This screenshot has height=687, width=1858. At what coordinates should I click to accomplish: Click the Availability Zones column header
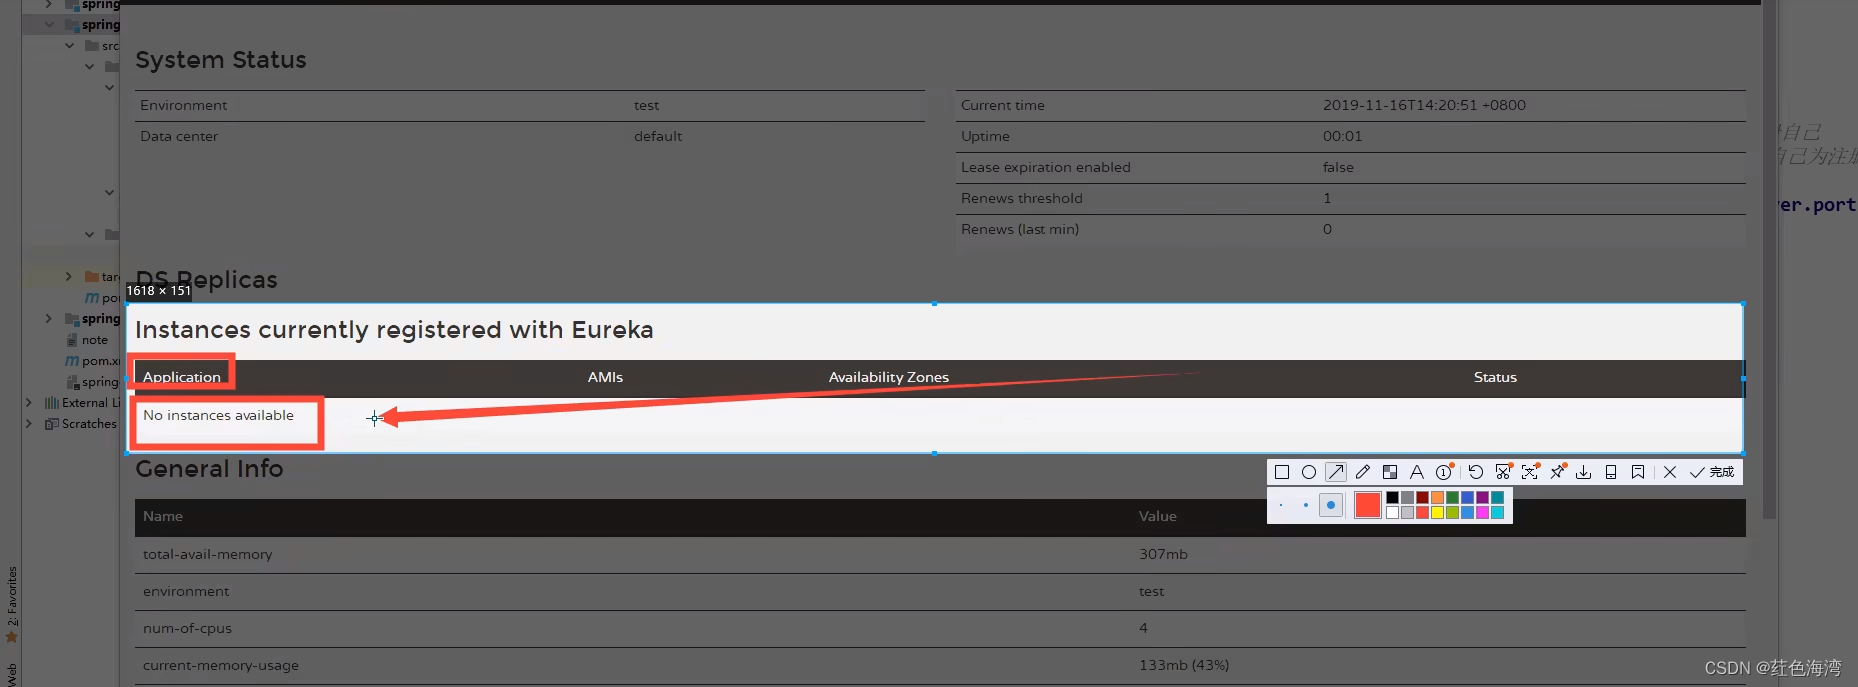(x=889, y=377)
